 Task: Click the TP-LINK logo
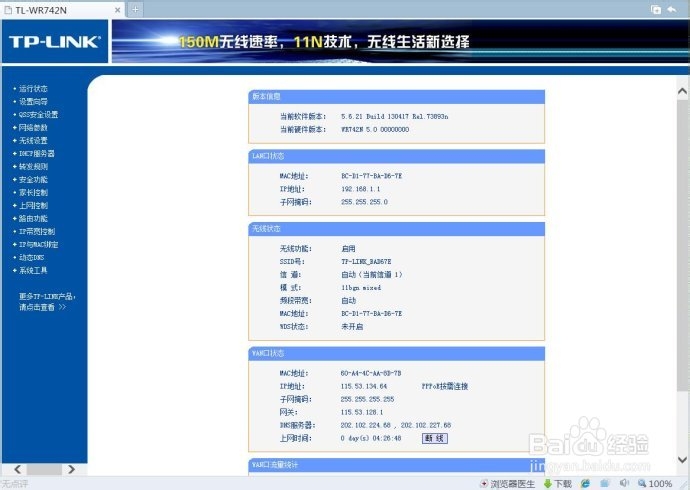(x=55, y=42)
